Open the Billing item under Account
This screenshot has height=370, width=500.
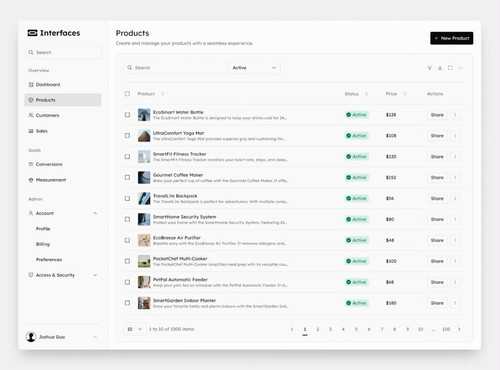point(43,244)
